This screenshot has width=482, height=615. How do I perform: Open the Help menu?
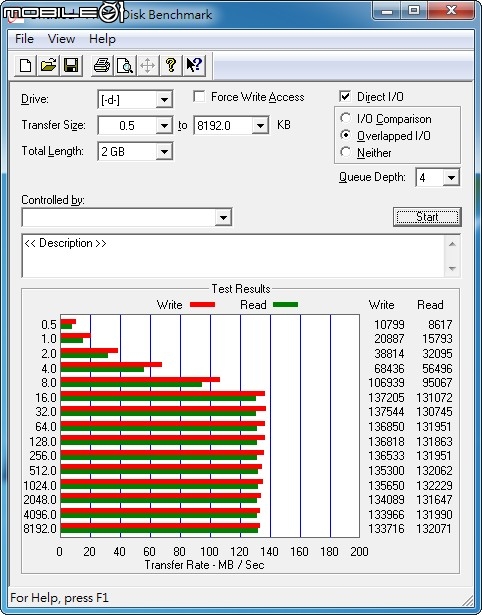(102, 39)
